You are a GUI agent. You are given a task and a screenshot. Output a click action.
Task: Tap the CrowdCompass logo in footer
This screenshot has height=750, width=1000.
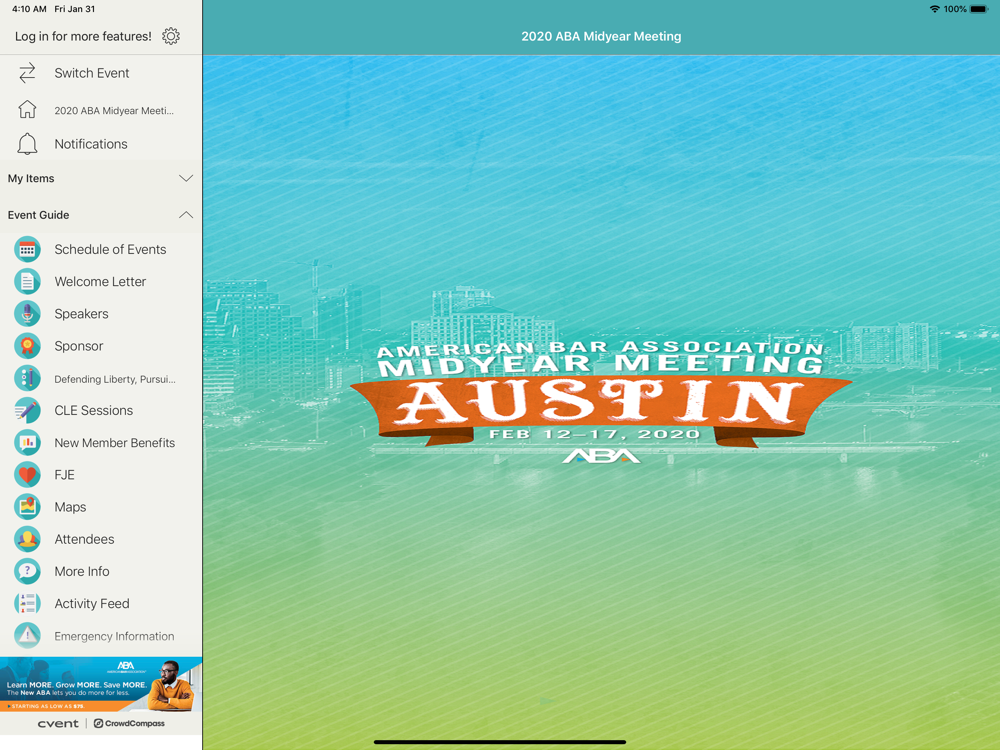coord(129,723)
